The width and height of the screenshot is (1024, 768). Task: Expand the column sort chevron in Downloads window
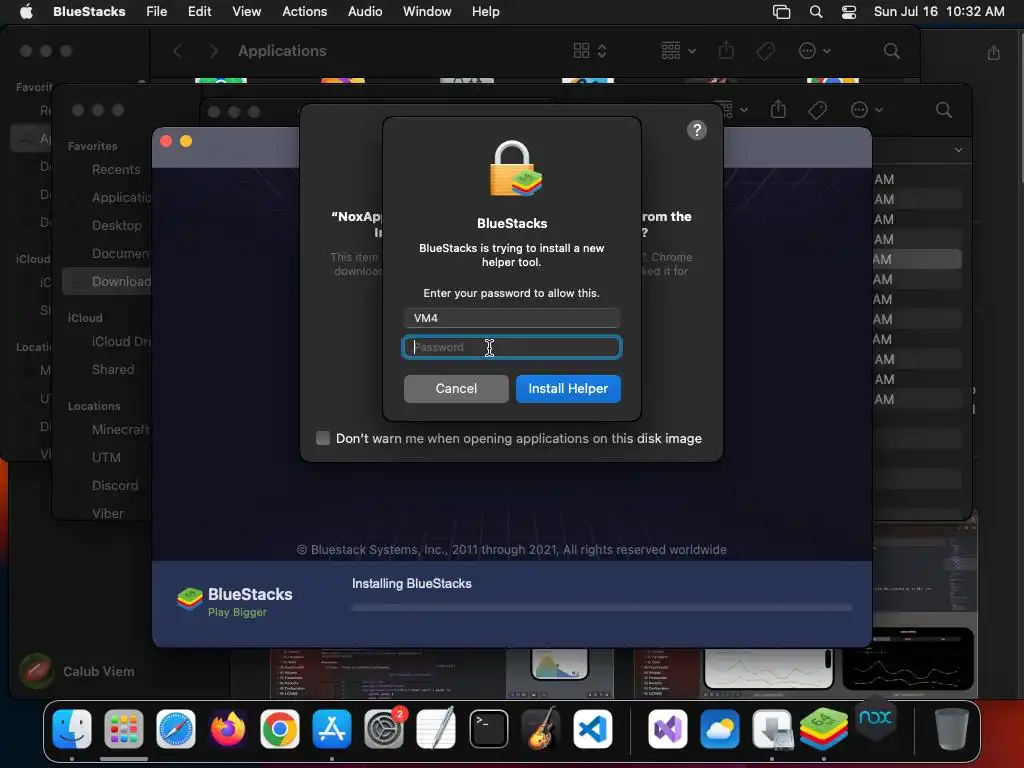(x=958, y=150)
